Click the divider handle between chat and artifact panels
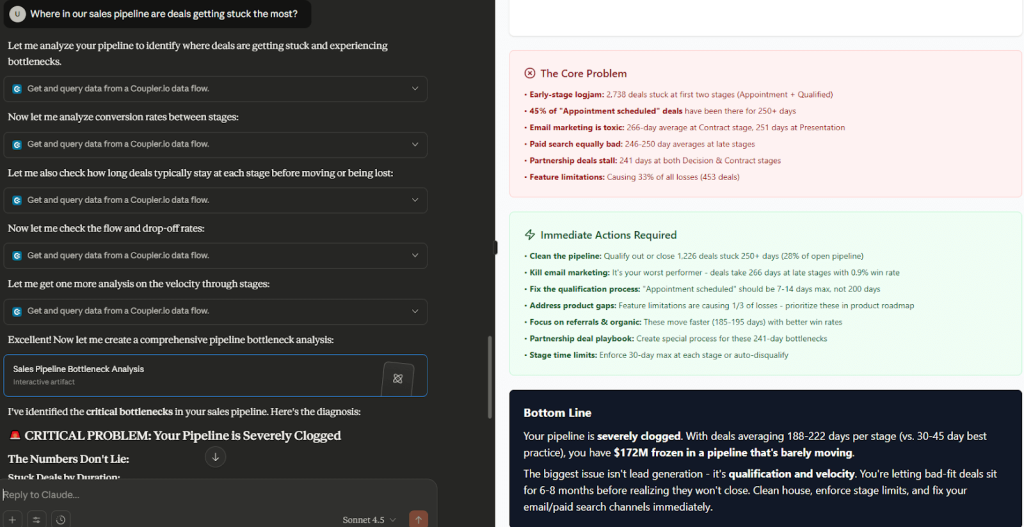This screenshot has height=527, width=1024. pyautogui.click(x=496, y=247)
